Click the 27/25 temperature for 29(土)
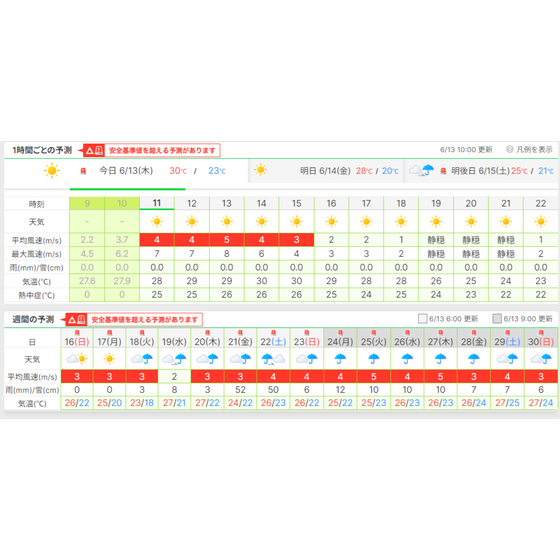This screenshot has width=560, height=560. point(507,403)
